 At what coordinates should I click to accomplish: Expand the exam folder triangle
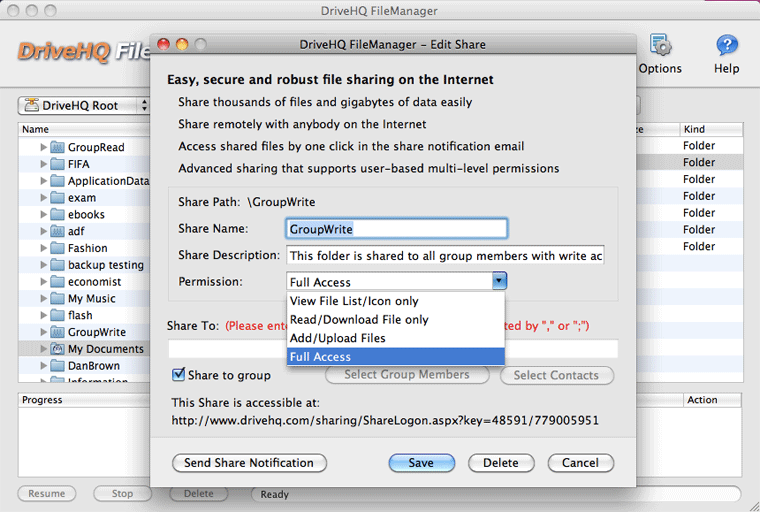(43, 197)
